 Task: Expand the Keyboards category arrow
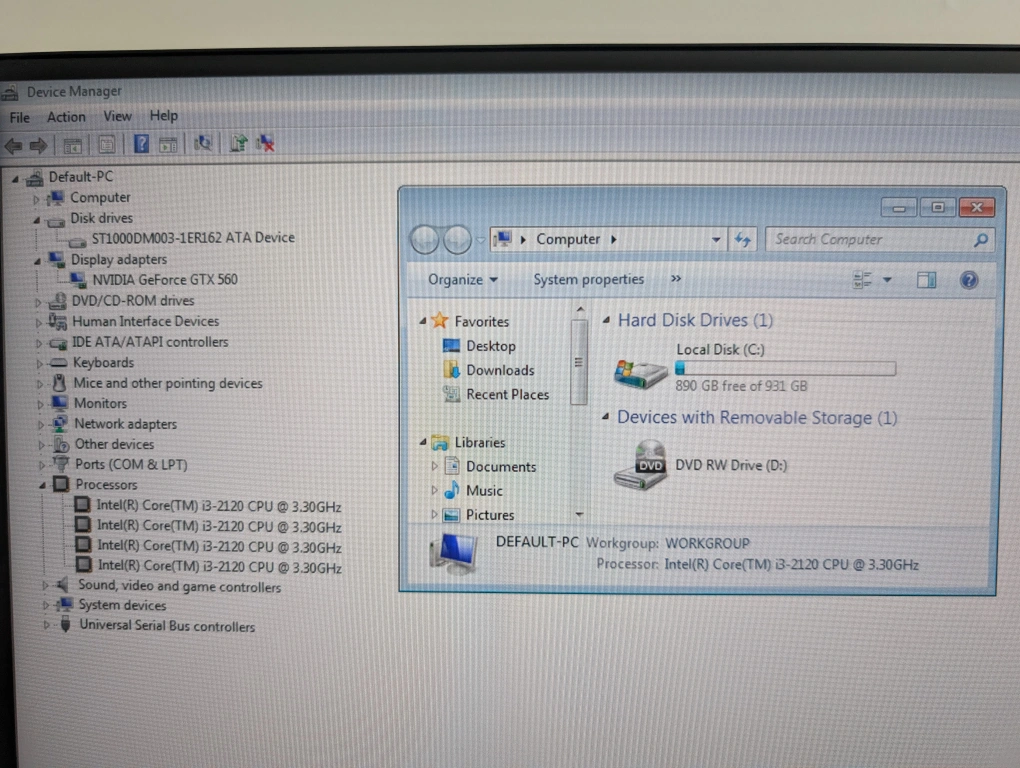pos(40,364)
